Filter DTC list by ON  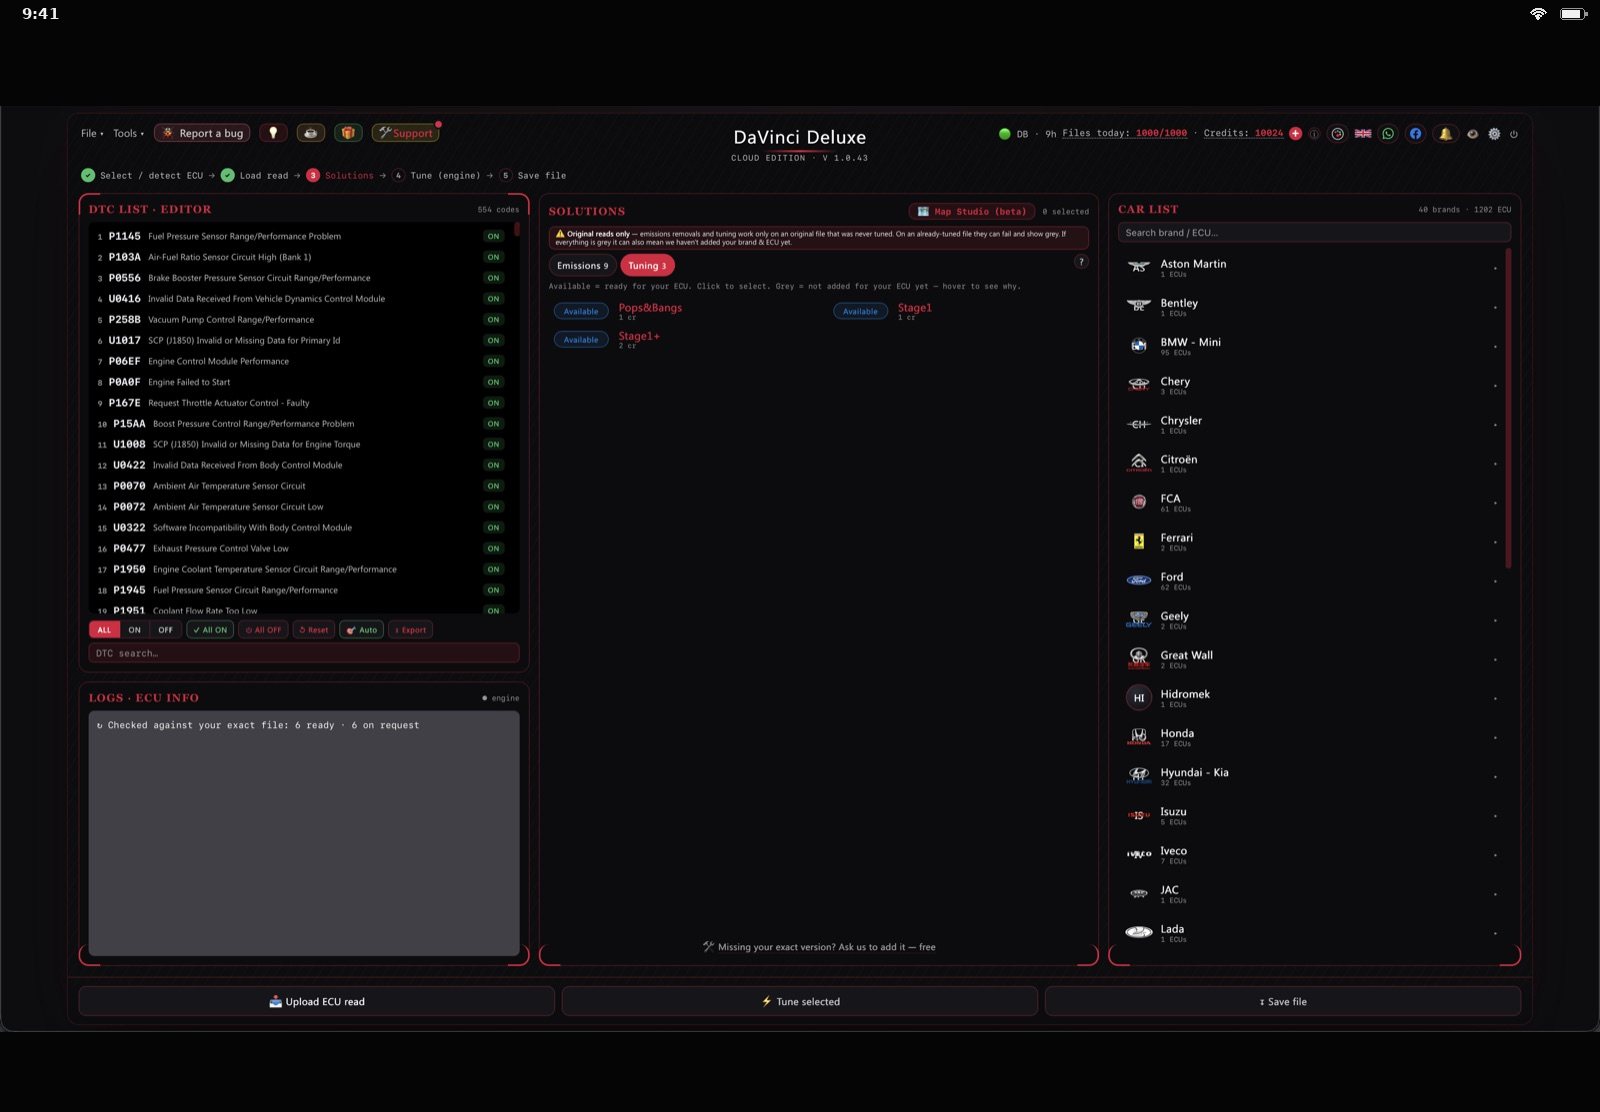coord(135,630)
